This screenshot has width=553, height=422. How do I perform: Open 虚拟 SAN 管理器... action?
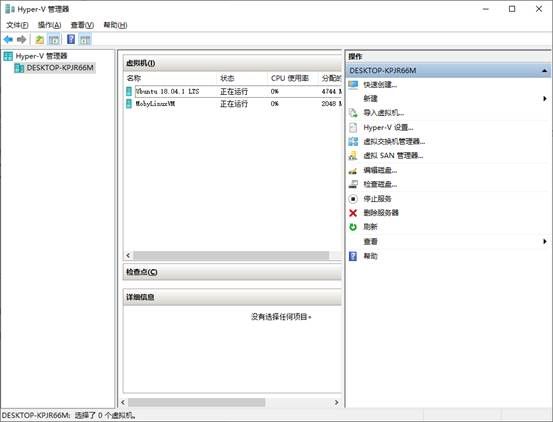(x=393, y=155)
